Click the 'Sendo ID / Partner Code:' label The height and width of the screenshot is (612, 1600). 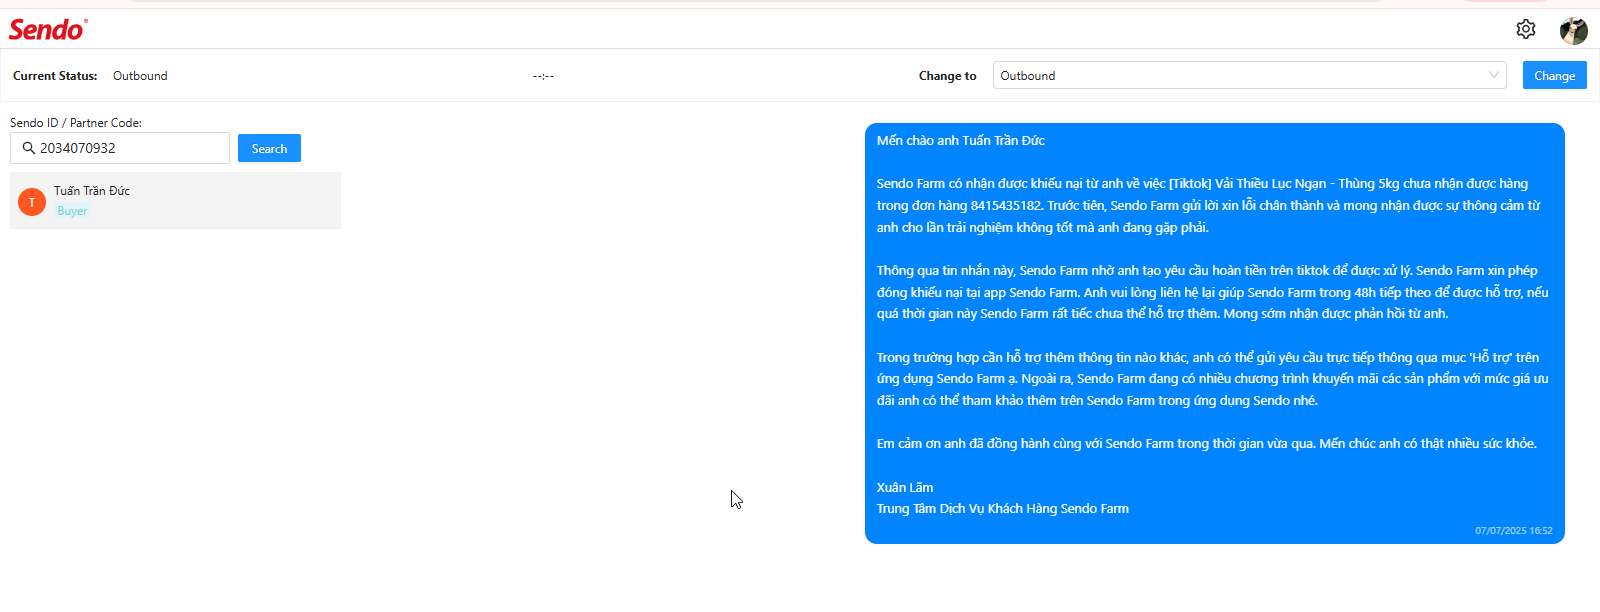pos(76,123)
